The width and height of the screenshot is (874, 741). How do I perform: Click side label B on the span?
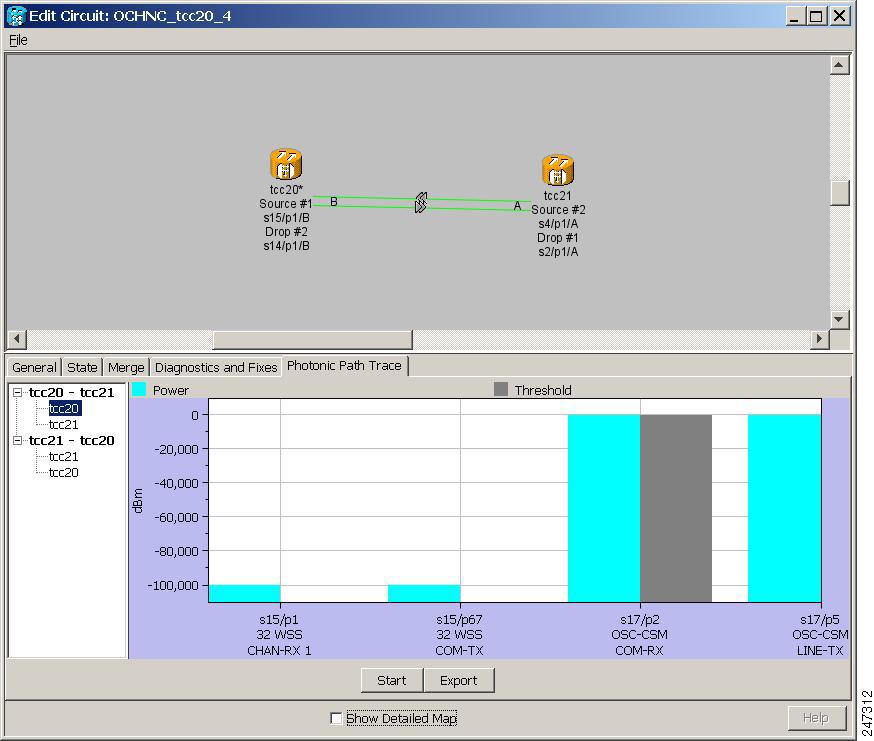pyautogui.click(x=333, y=202)
